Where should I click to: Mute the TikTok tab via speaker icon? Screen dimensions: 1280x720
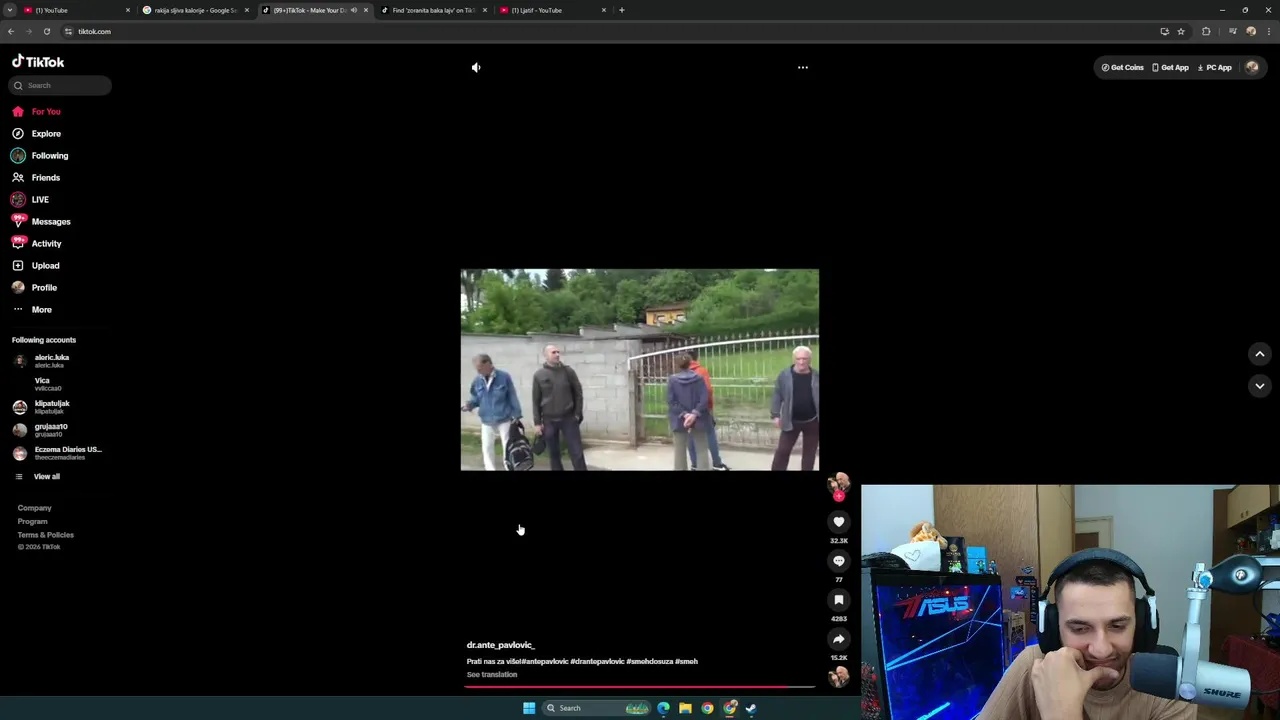pyautogui.click(x=353, y=10)
